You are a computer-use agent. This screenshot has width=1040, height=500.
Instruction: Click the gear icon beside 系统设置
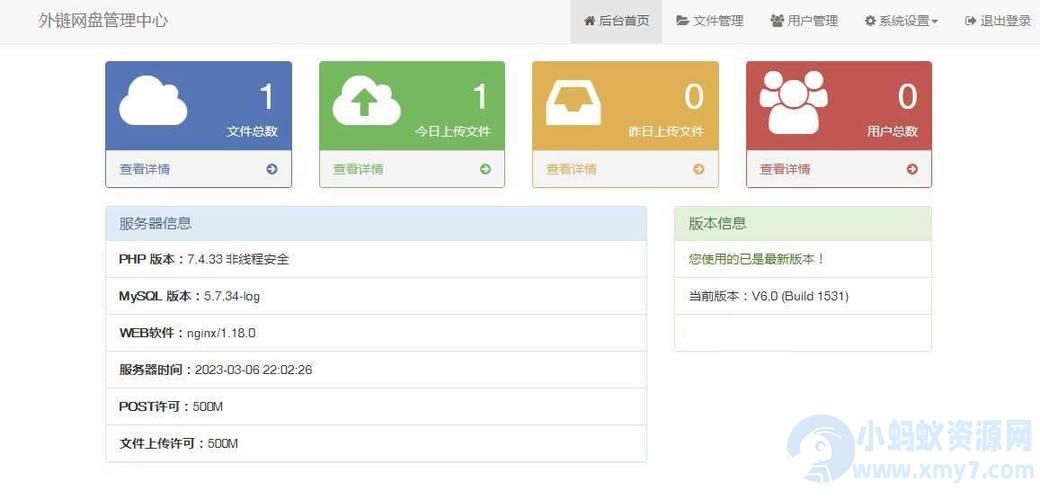point(870,21)
